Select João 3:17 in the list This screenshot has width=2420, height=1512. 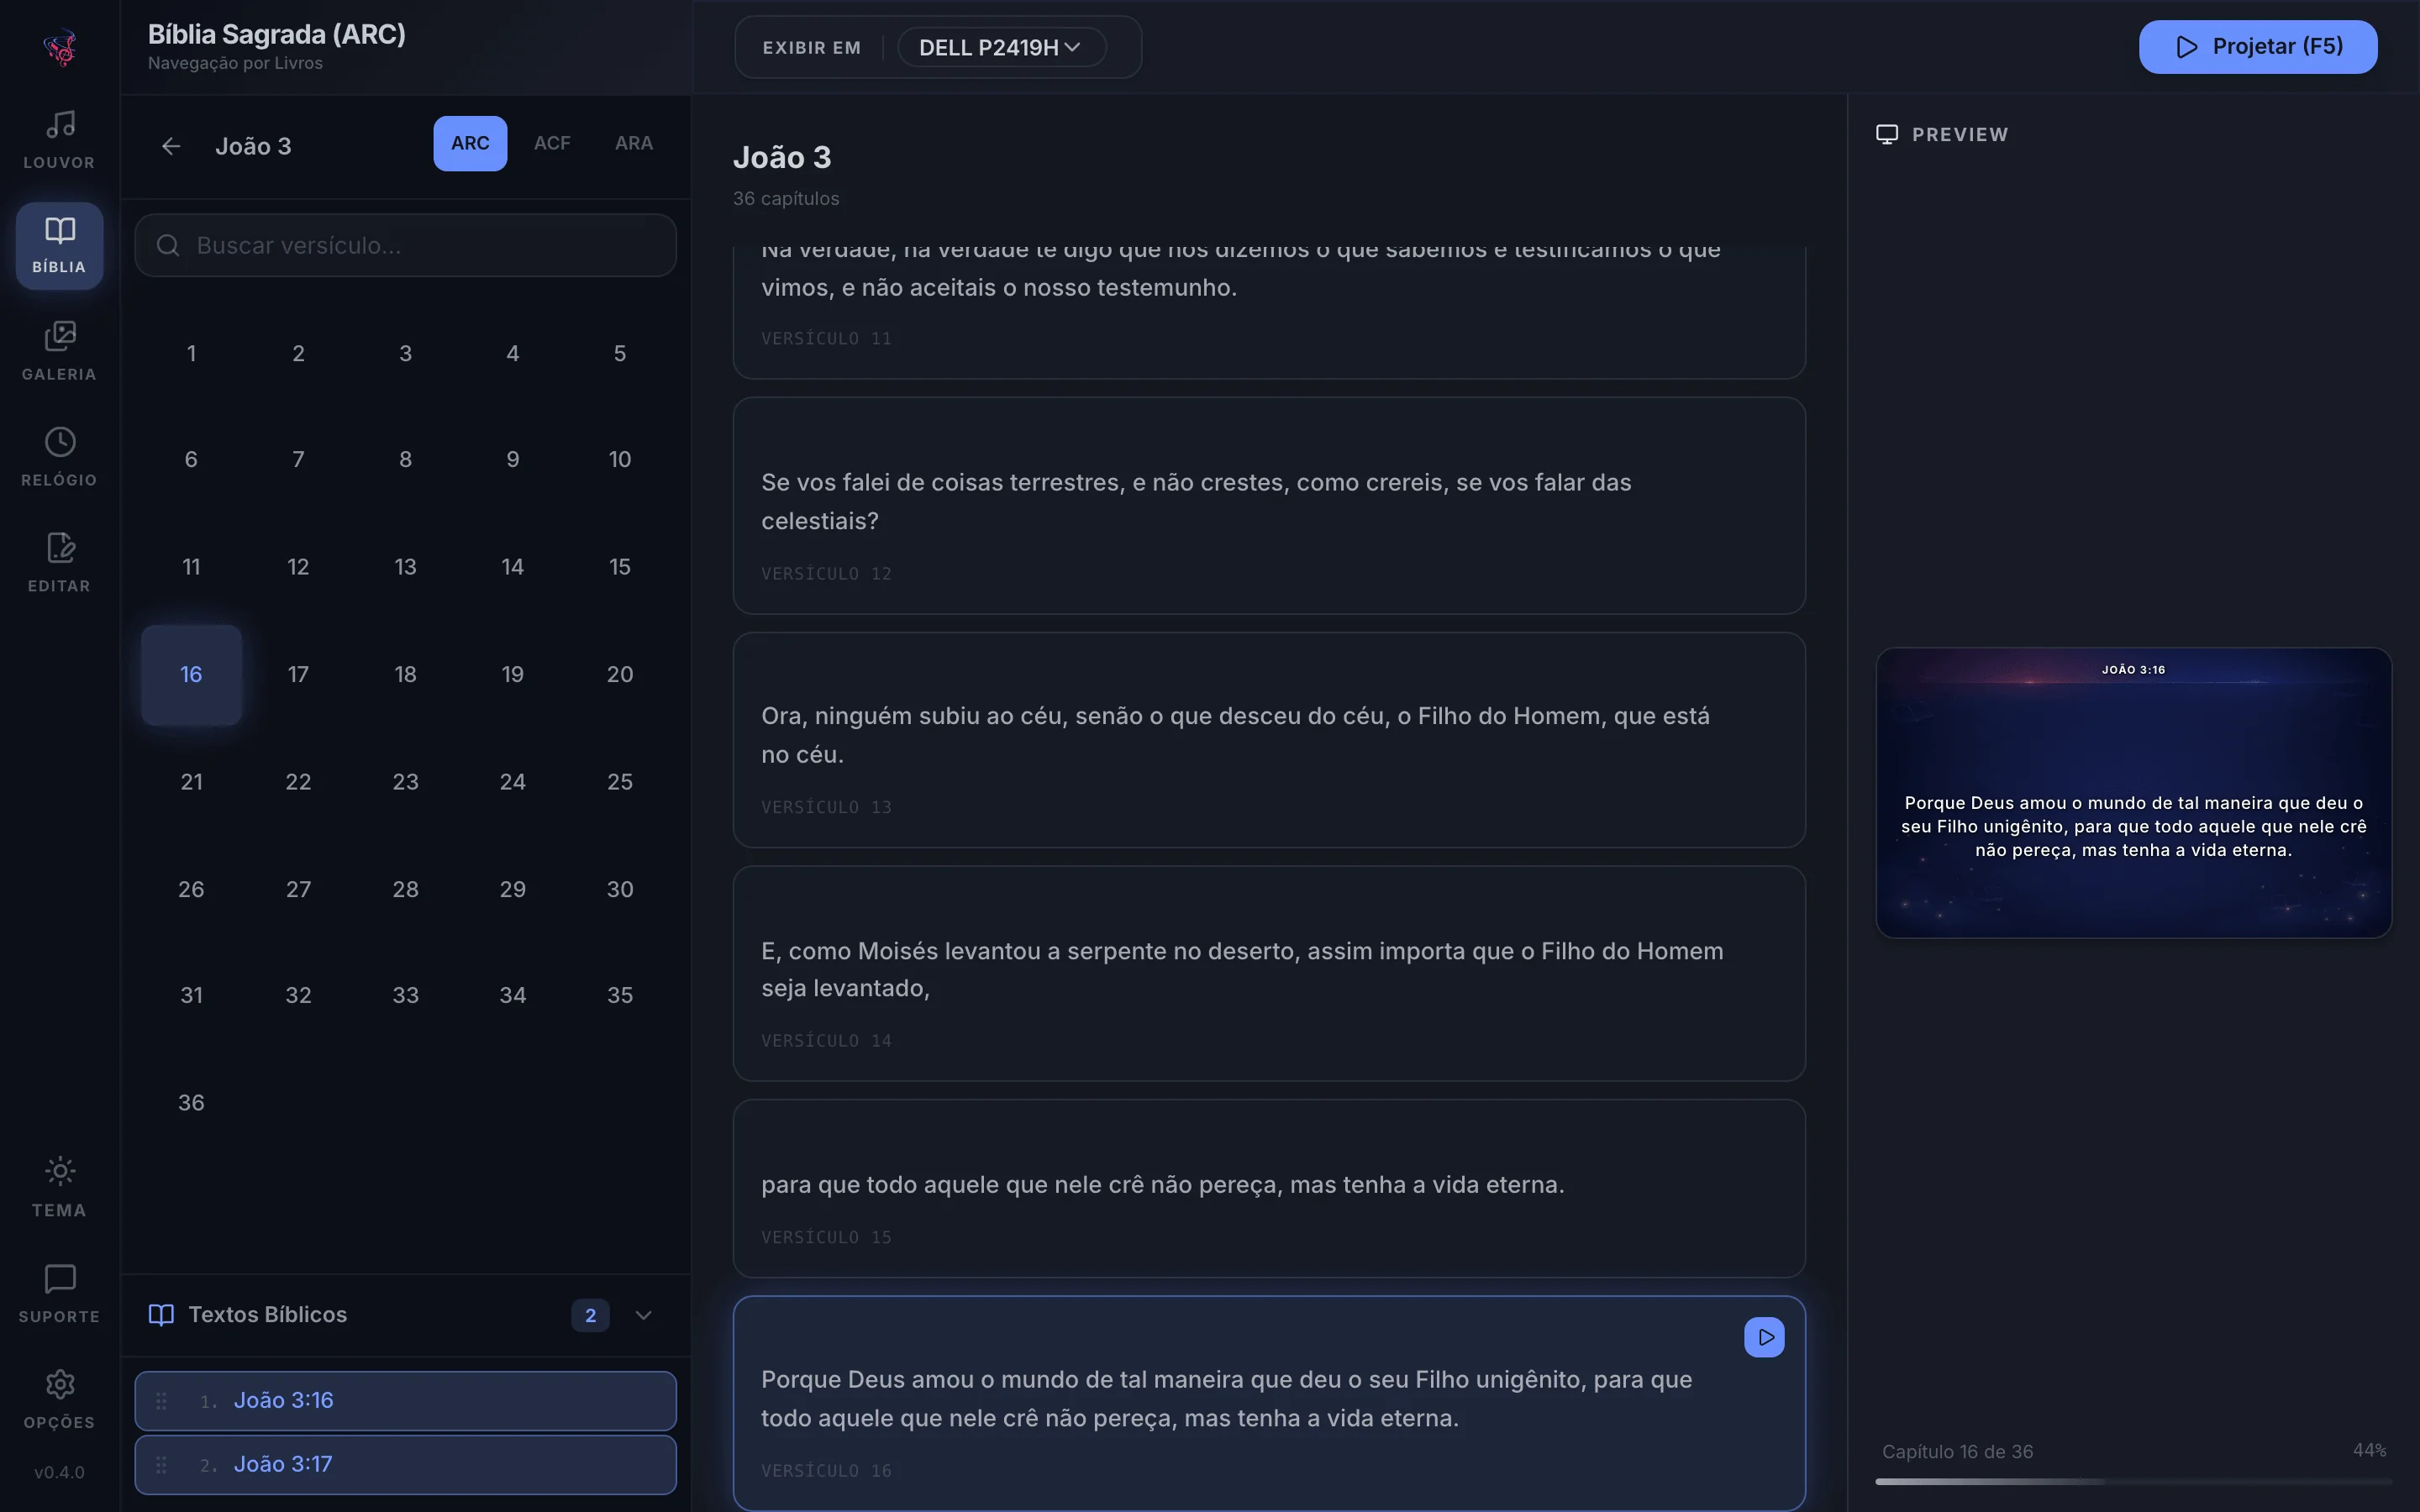405,1464
